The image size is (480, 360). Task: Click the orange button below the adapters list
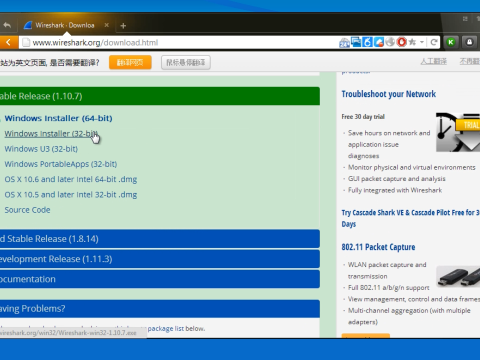point(366,335)
